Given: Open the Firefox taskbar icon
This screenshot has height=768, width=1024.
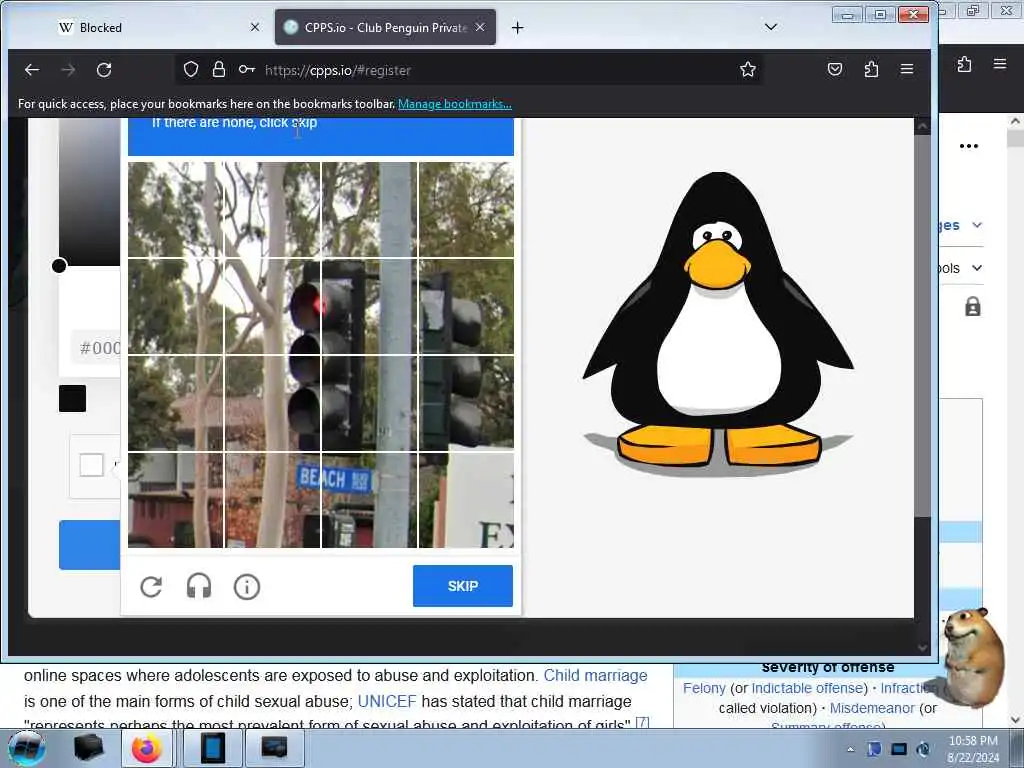Looking at the screenshot, I should [147, 748].
